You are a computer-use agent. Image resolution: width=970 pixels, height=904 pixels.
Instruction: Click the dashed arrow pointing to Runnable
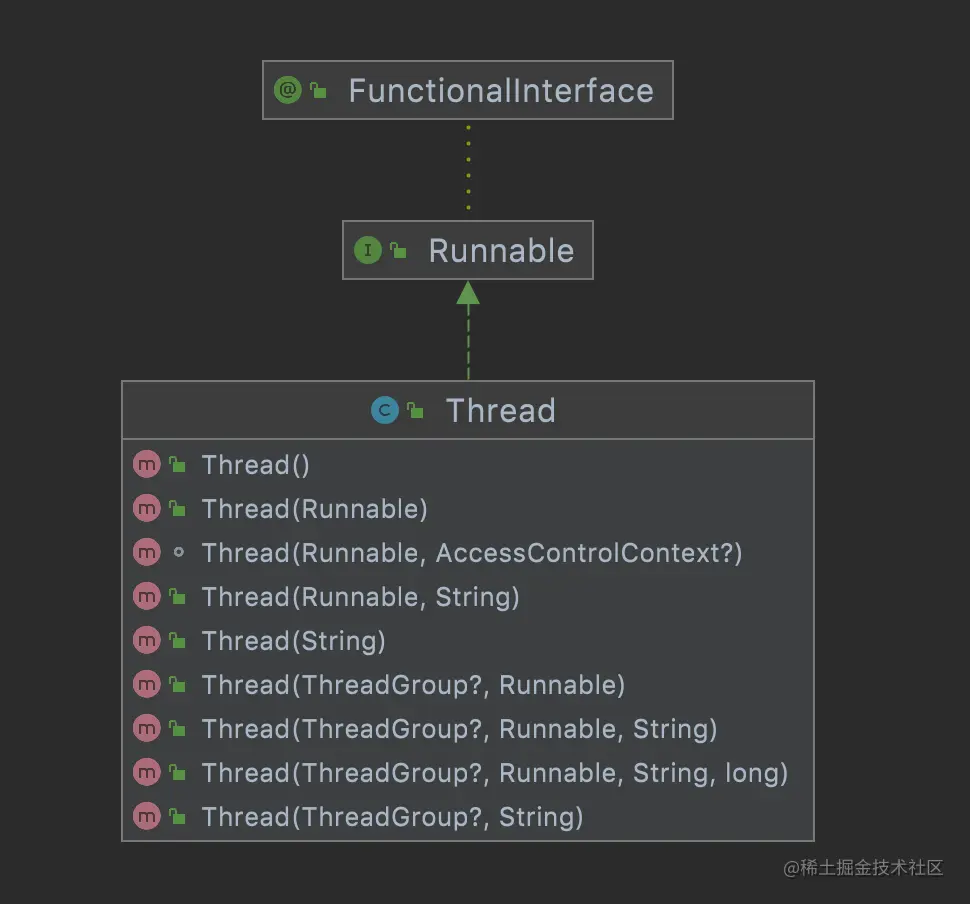[x=468, y=330]
